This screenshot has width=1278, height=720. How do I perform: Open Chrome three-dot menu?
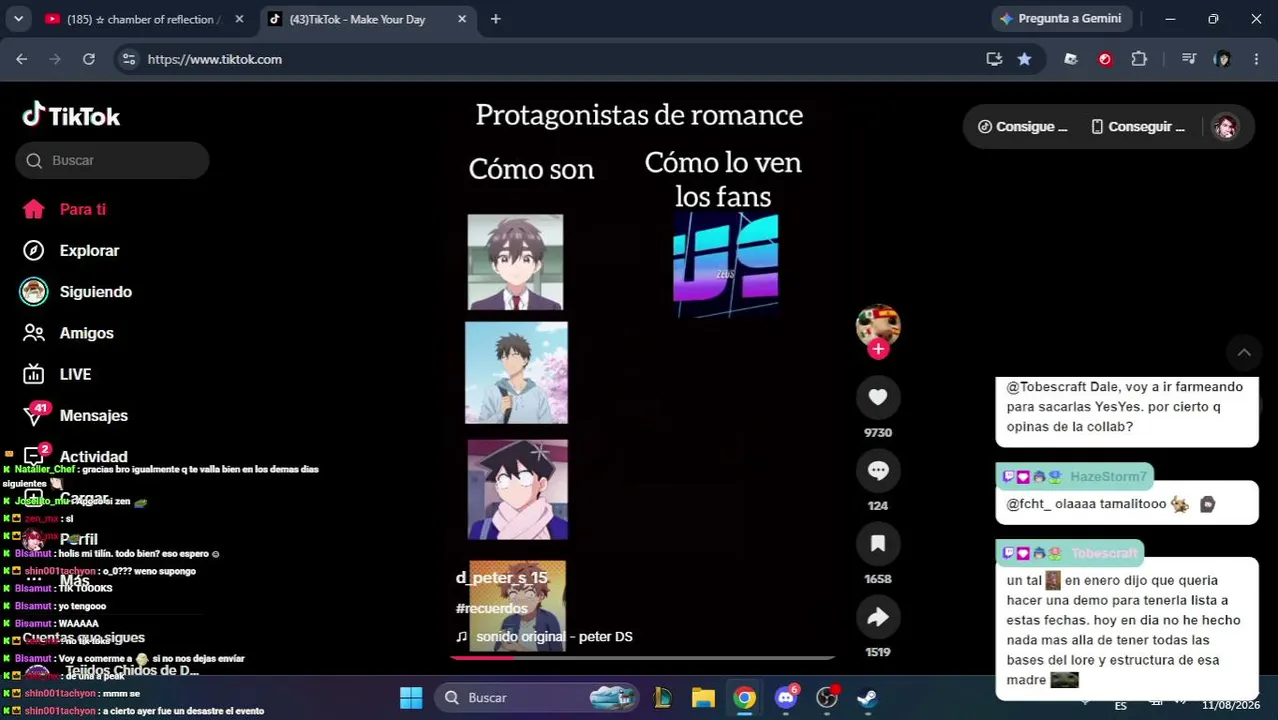point(1256,59)
